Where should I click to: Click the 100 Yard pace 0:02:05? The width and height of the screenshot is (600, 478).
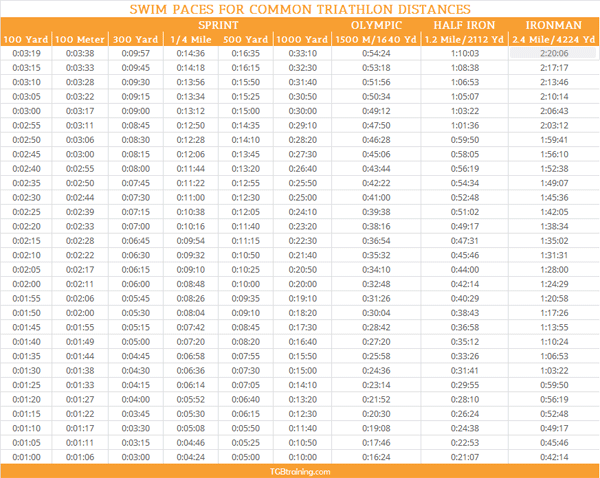[x=26, y=269]
